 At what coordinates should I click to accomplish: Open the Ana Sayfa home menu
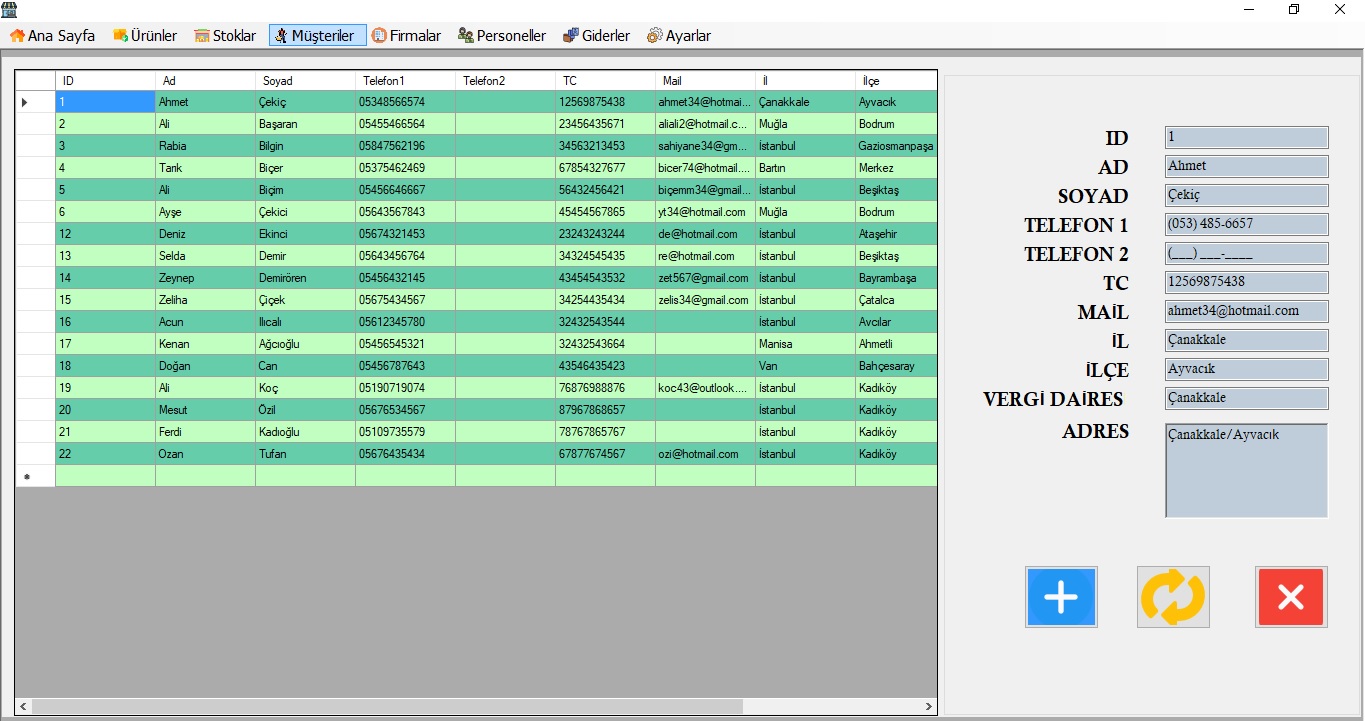tap(53, 36)
